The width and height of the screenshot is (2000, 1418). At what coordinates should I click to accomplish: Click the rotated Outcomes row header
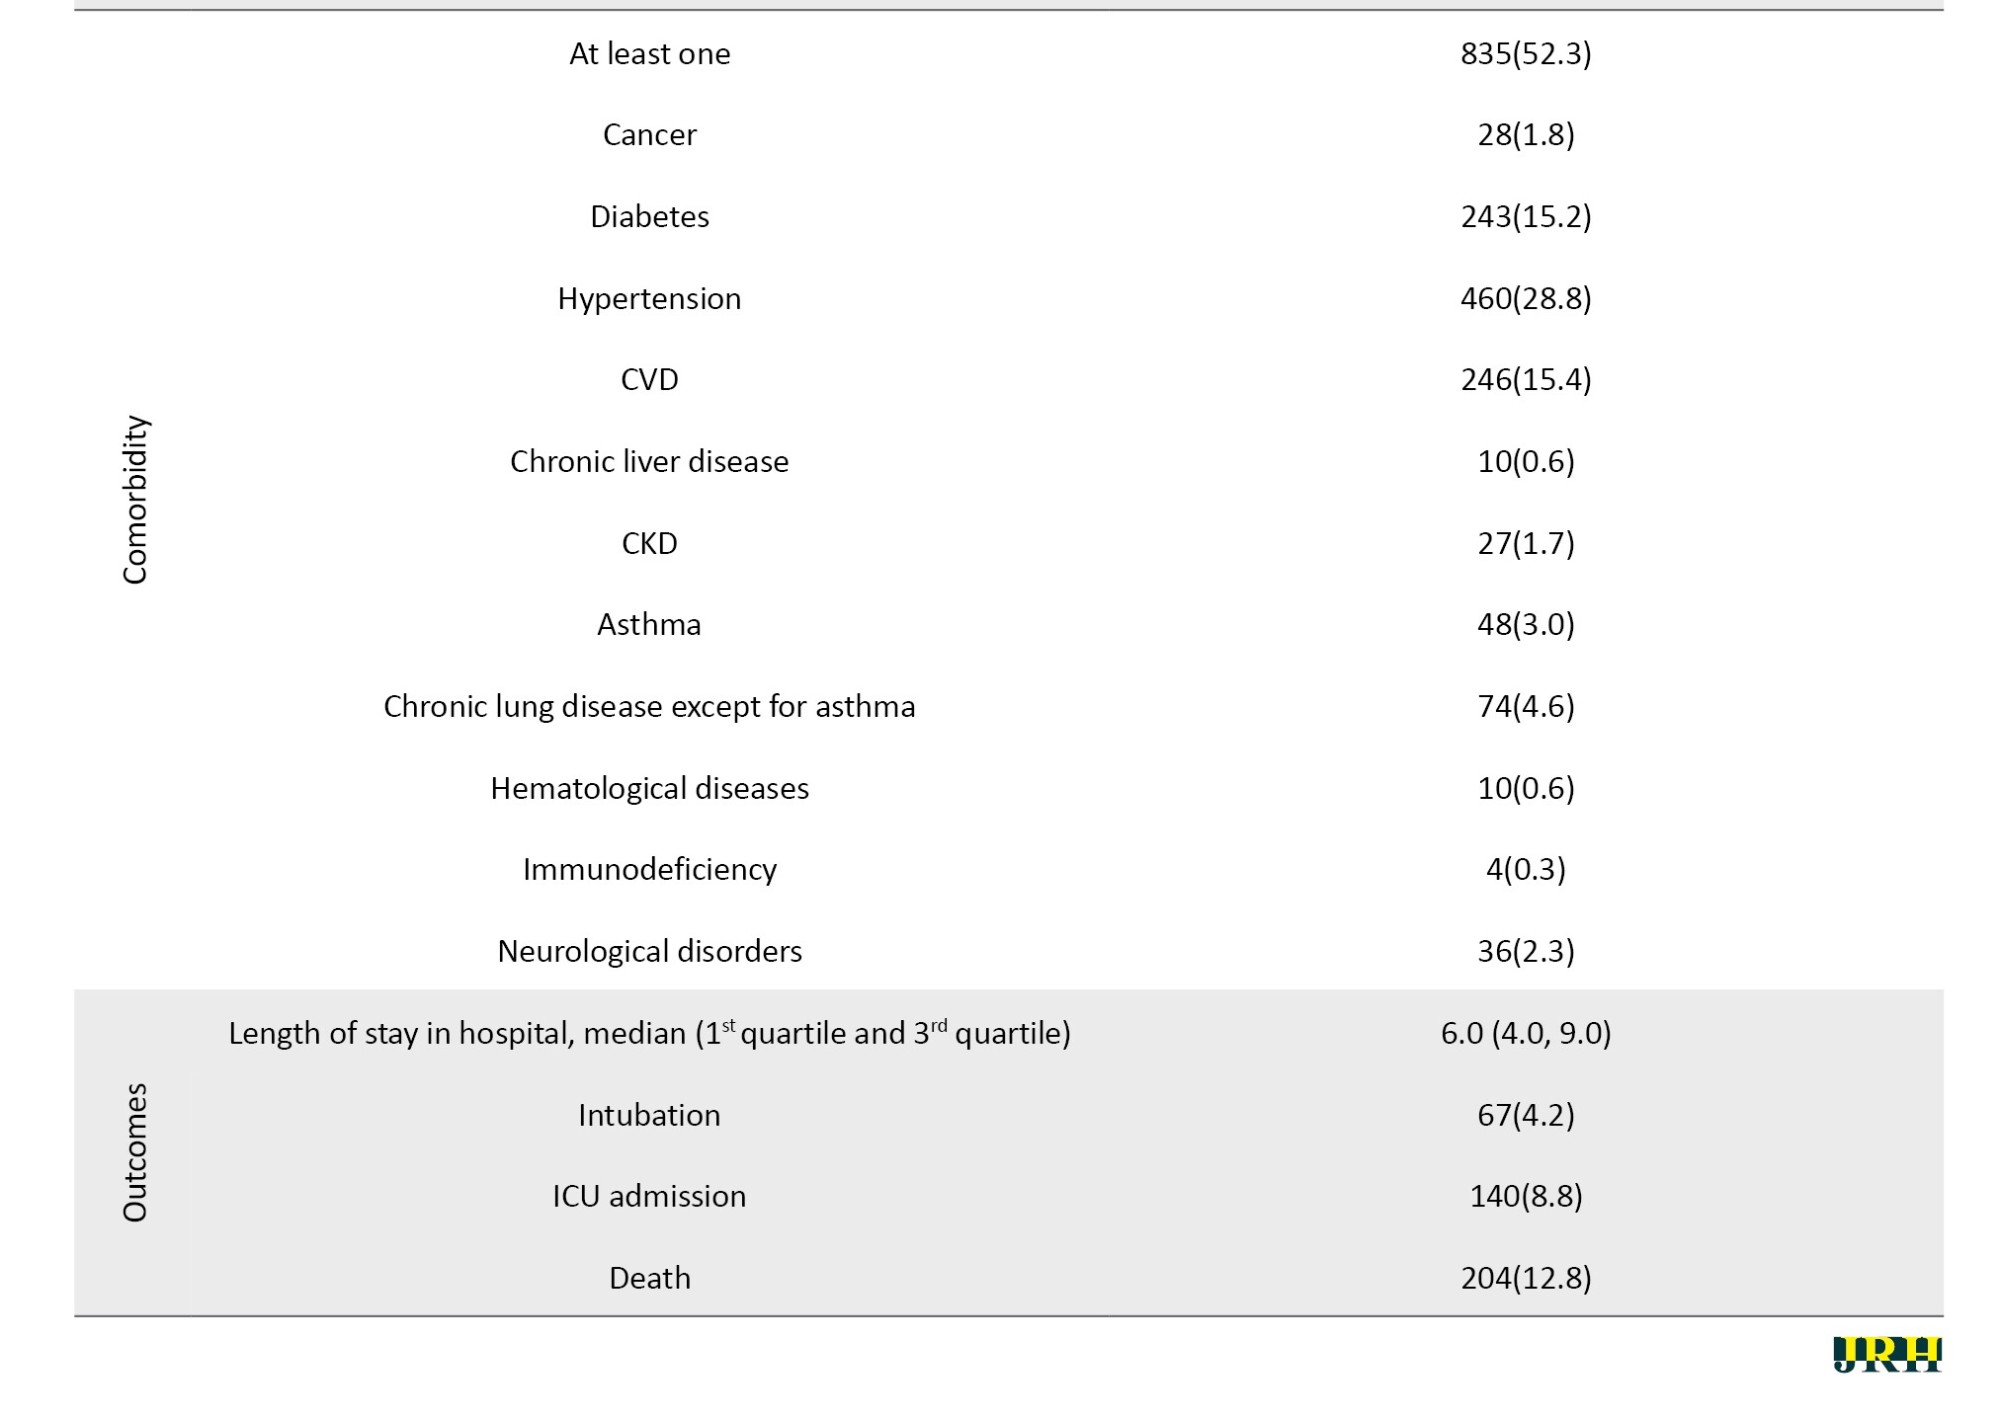[x=135, y=1152]
